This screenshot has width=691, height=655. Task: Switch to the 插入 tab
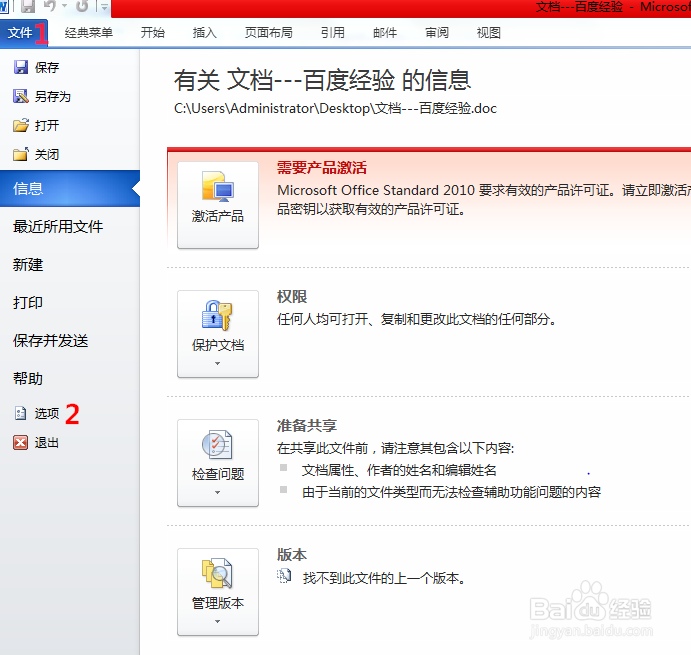tap(204, 33)
